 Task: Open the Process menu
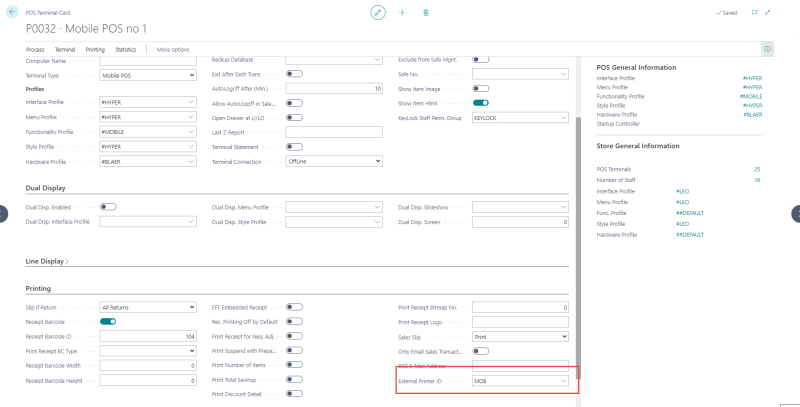35,49
